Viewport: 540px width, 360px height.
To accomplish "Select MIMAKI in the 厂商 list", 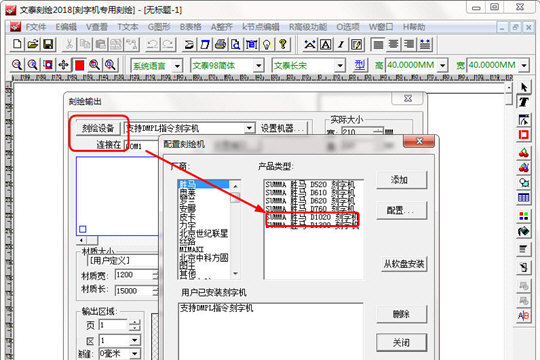I will coord(191,249).
